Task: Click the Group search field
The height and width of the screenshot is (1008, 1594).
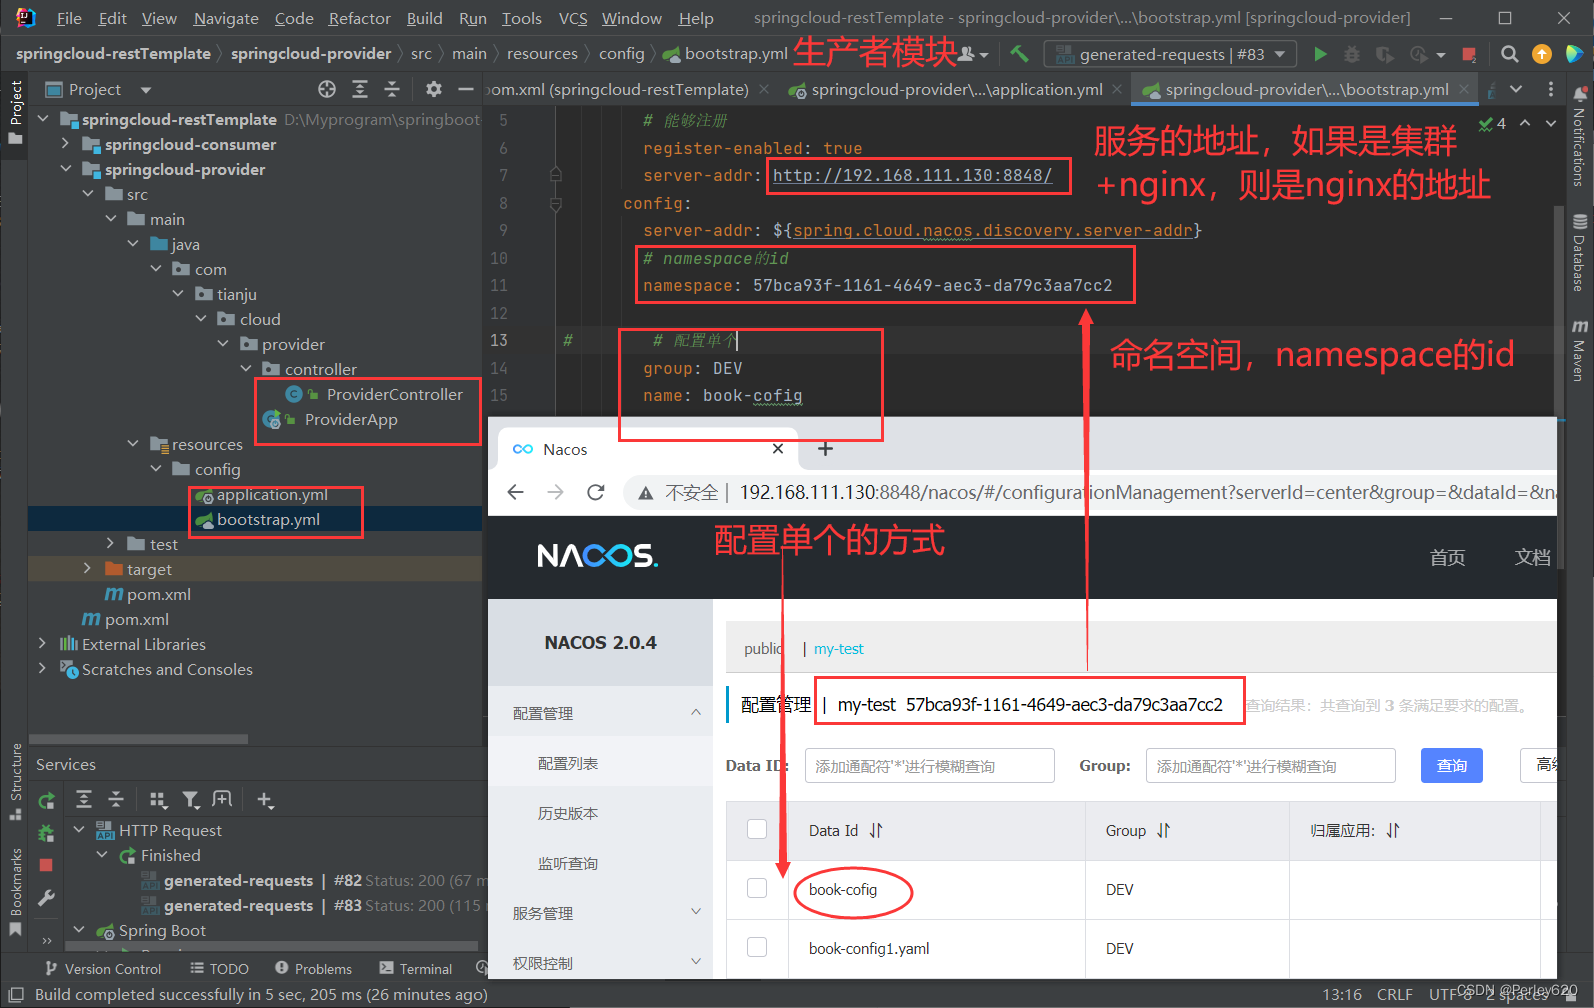Action: coord(1271,766)
